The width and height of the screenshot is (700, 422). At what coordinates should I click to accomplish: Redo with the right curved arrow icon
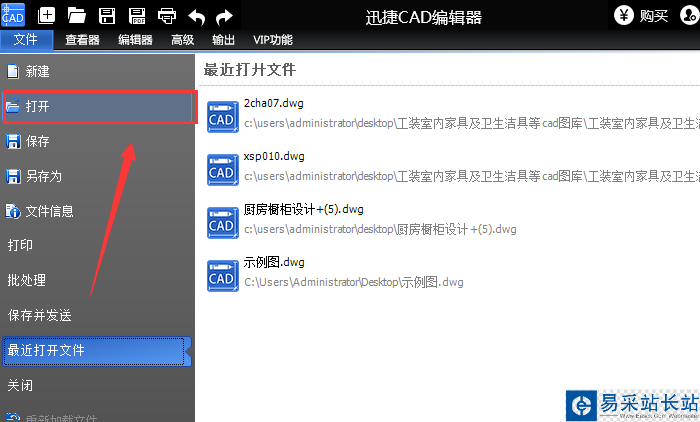(224, 17)
